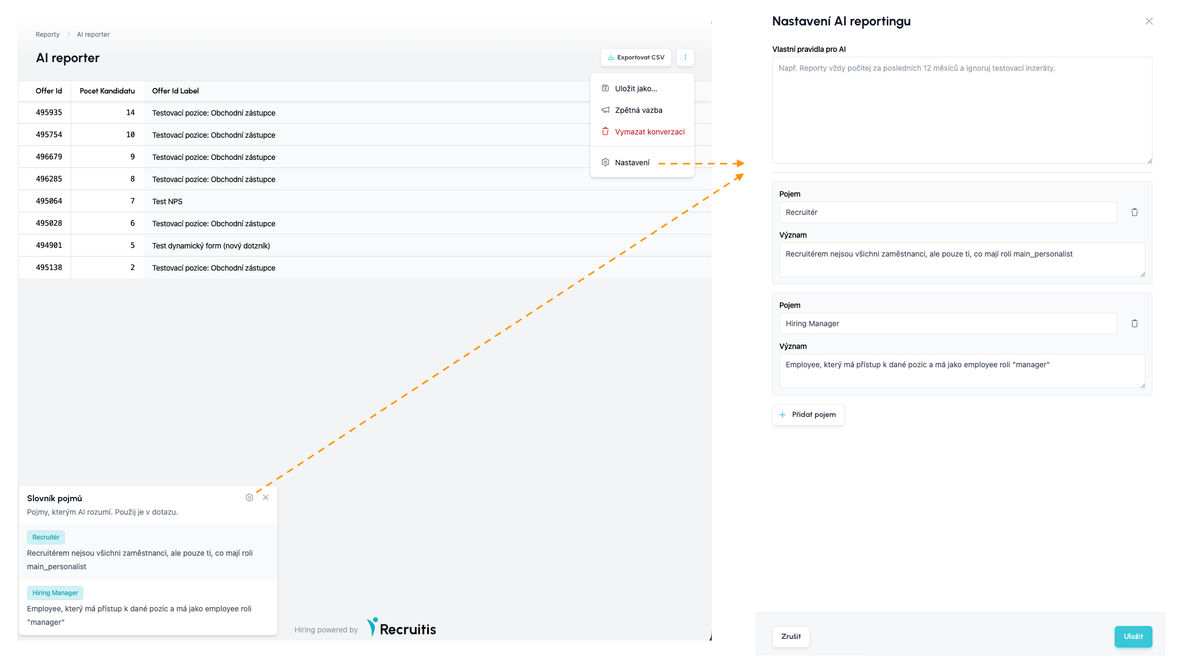This screenshot has width=1200, height=660.
Task: Click the Přidat pojem button
Action: point(808,414)
